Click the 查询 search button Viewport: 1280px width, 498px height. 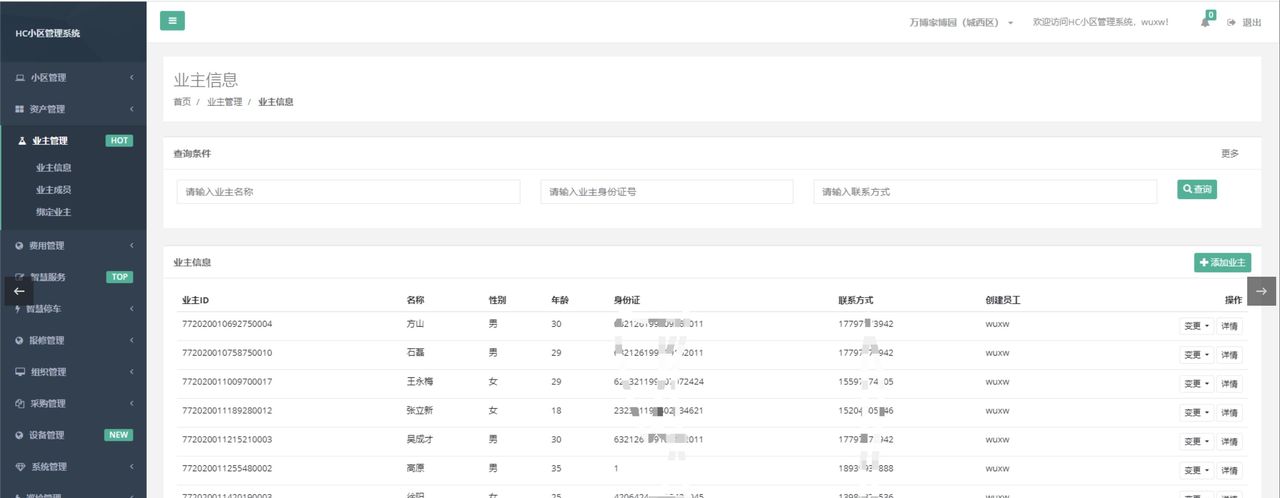1197,189
